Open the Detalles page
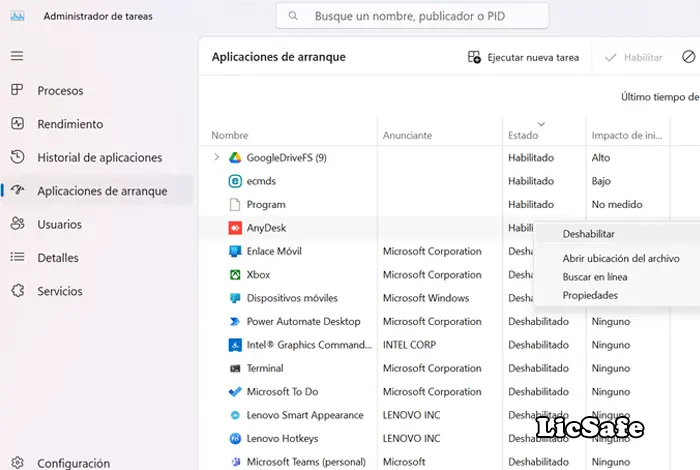 pyautogui.click(x=58, y=258)
